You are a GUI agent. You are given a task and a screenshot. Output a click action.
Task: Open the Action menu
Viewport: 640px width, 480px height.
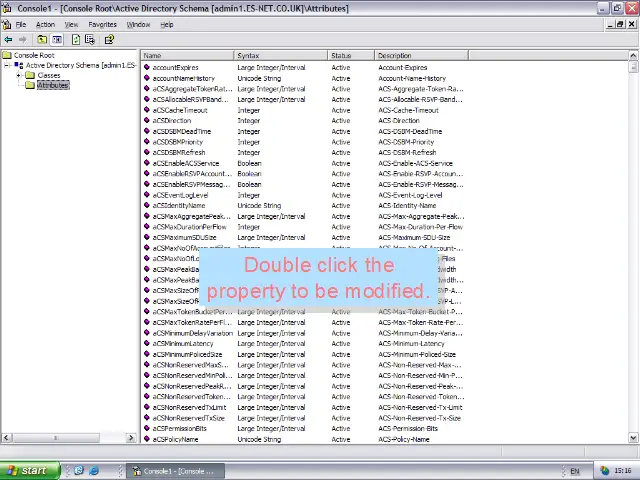click(x=45, y=24)
